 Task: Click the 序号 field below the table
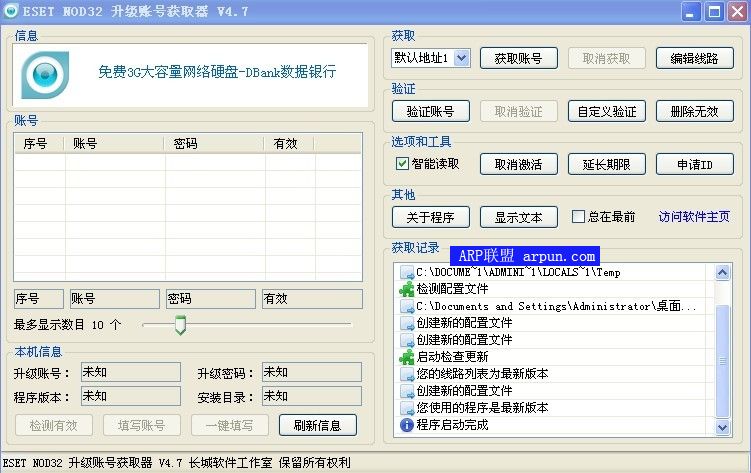click(x=39, y=299)
